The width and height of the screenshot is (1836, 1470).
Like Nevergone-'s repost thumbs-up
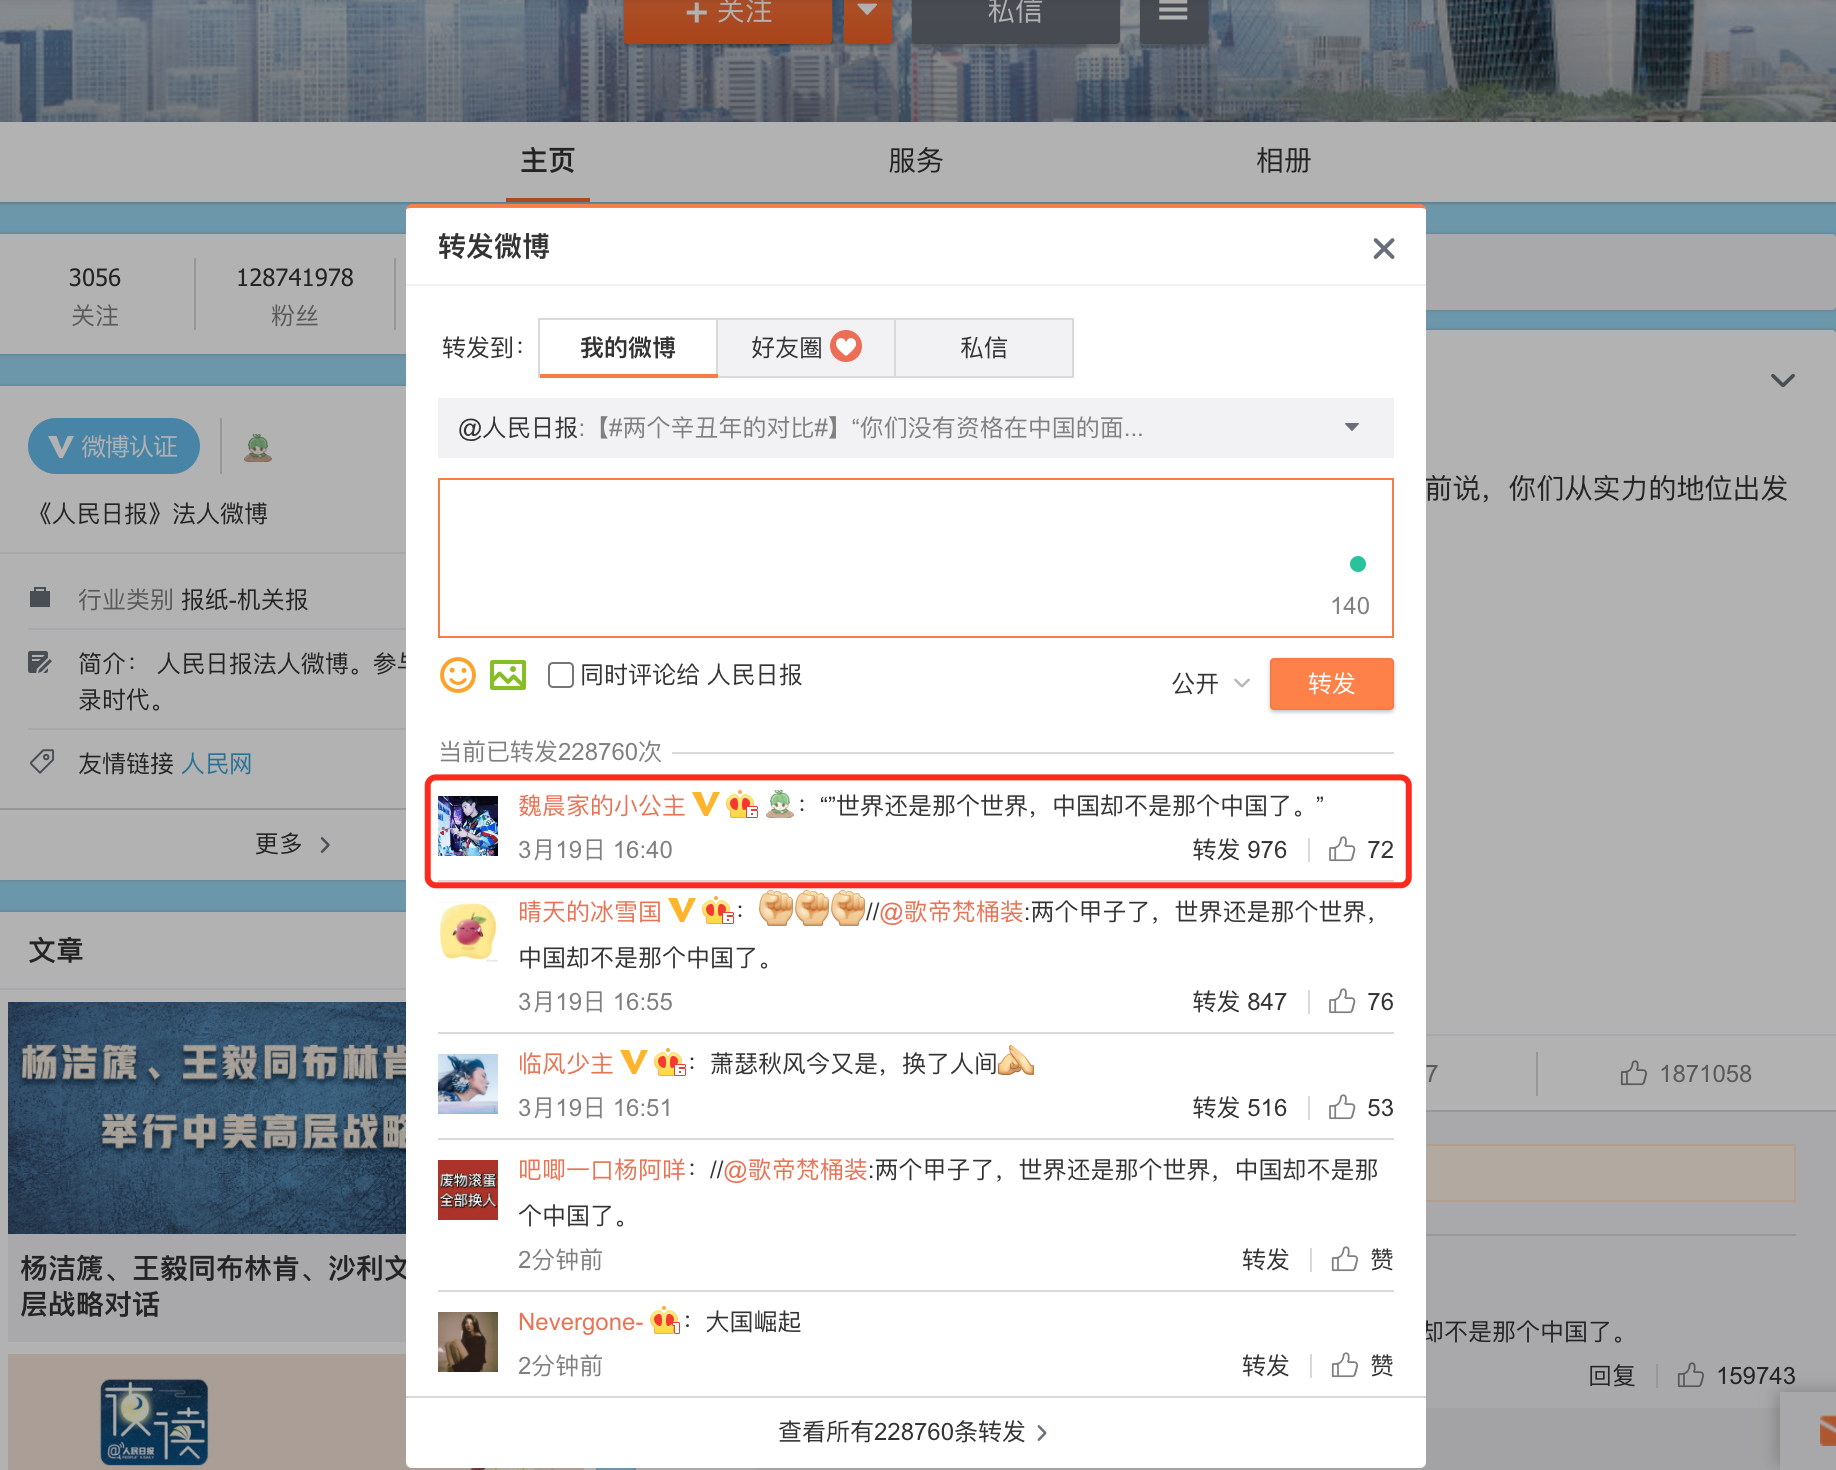click(x=1345, y=1365)
